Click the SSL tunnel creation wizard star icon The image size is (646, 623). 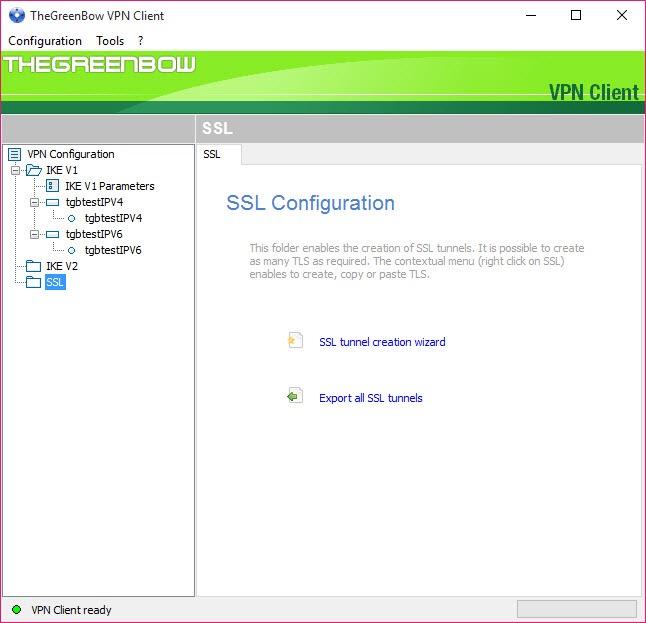(x=295, y=340)
